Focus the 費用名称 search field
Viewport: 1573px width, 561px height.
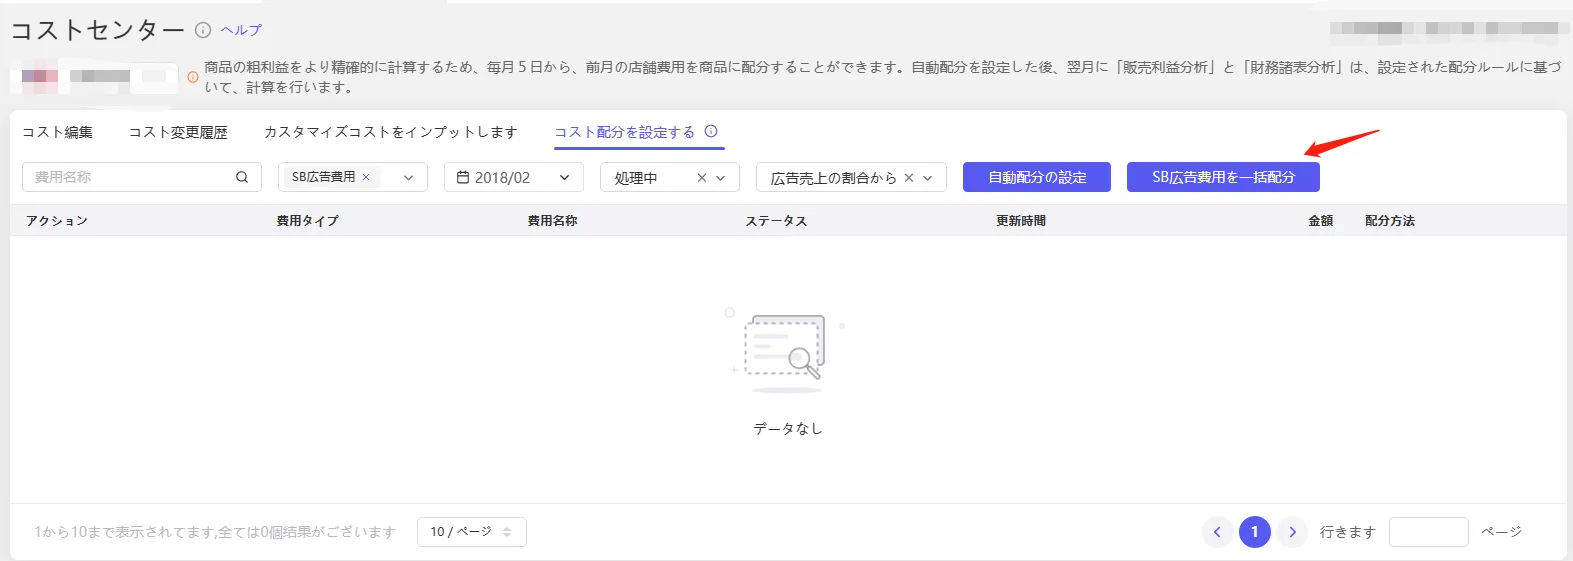pos(142,177)
